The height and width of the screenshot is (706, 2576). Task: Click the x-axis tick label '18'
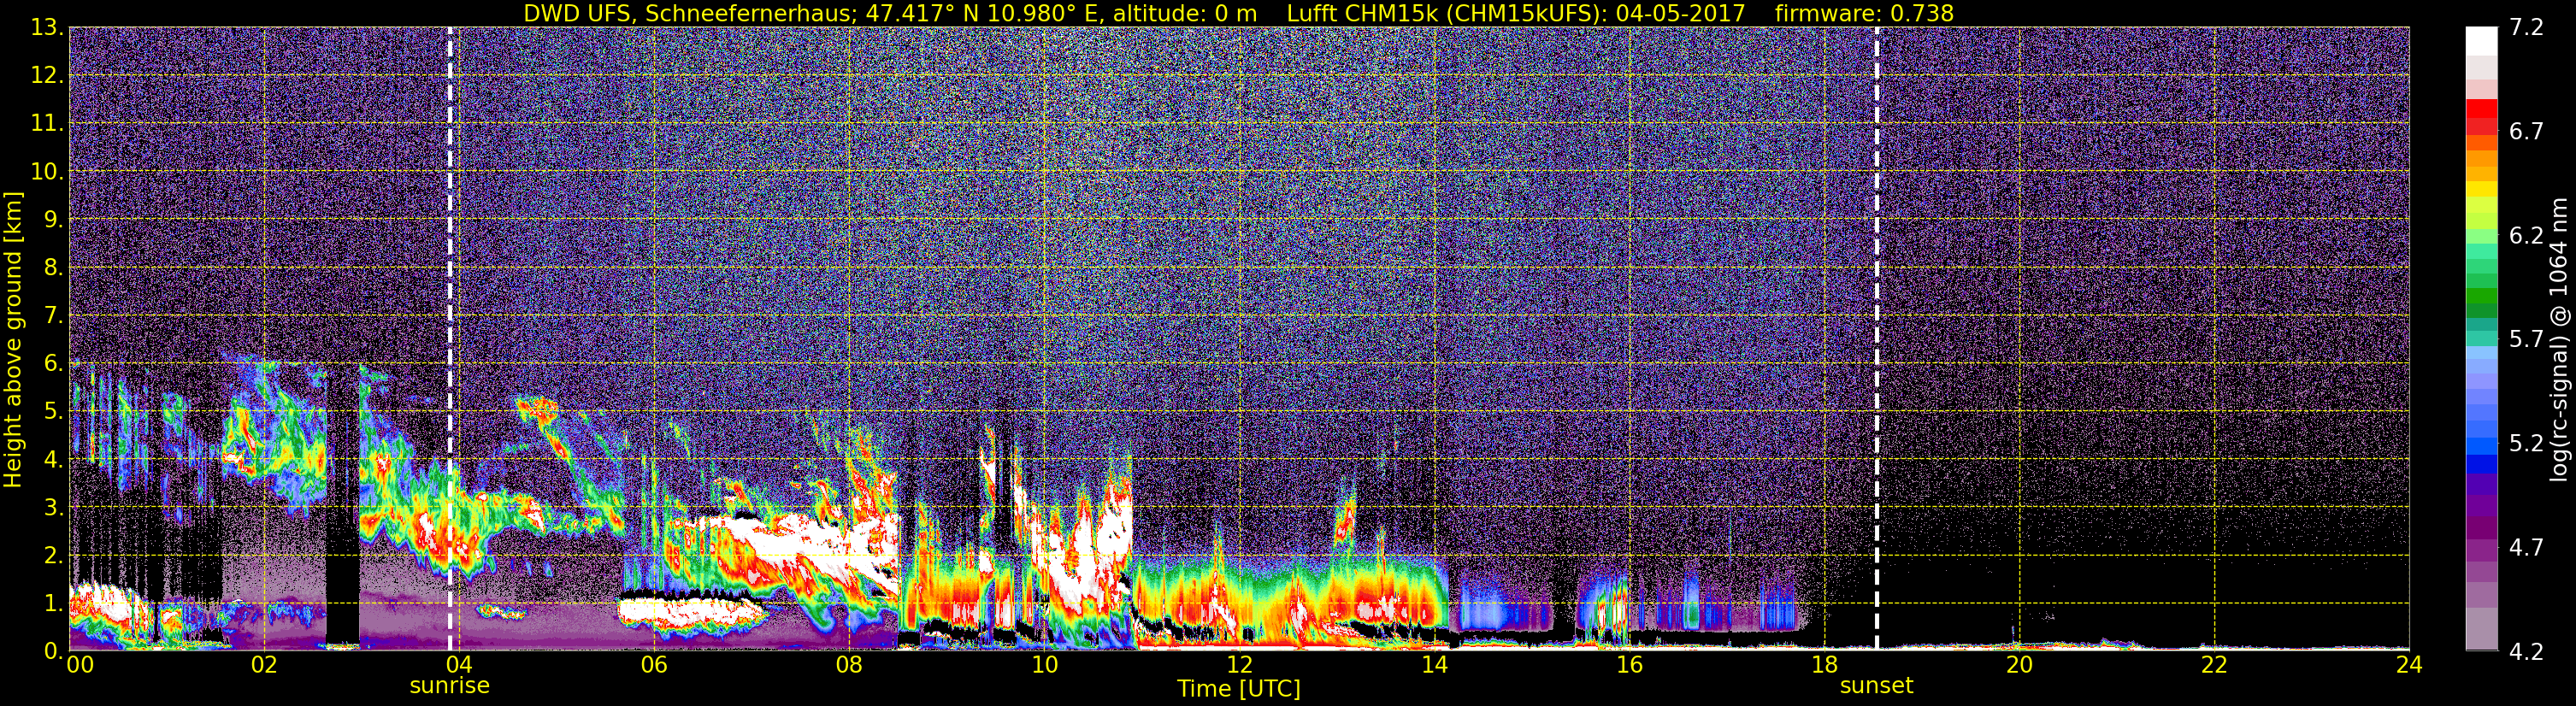(x=1824, y=665)
